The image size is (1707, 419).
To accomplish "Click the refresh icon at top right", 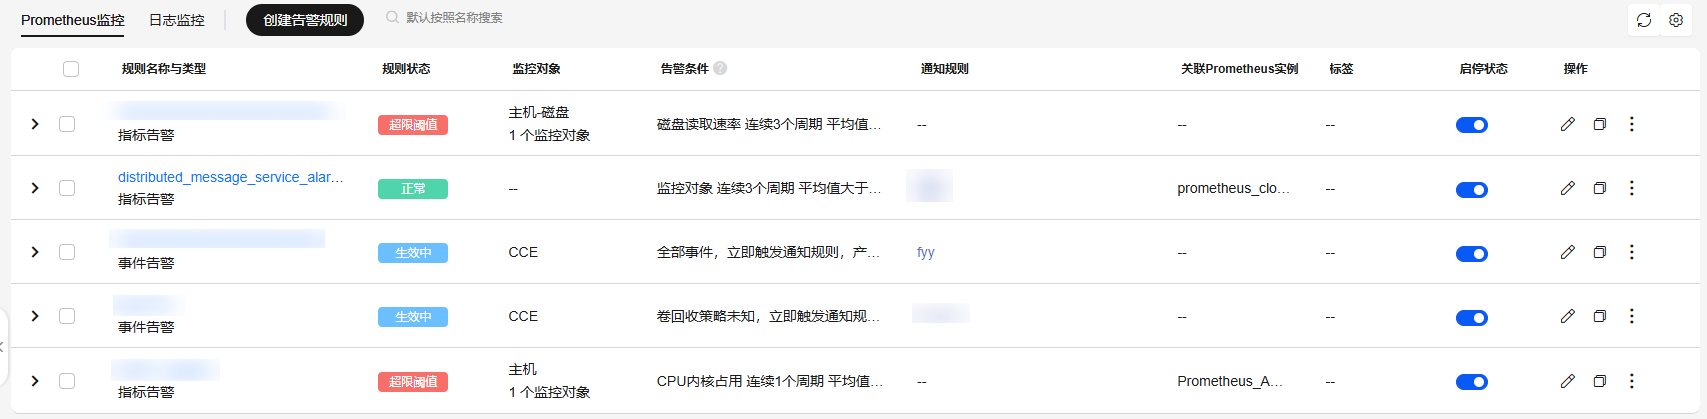I will tap(1643, 20).
